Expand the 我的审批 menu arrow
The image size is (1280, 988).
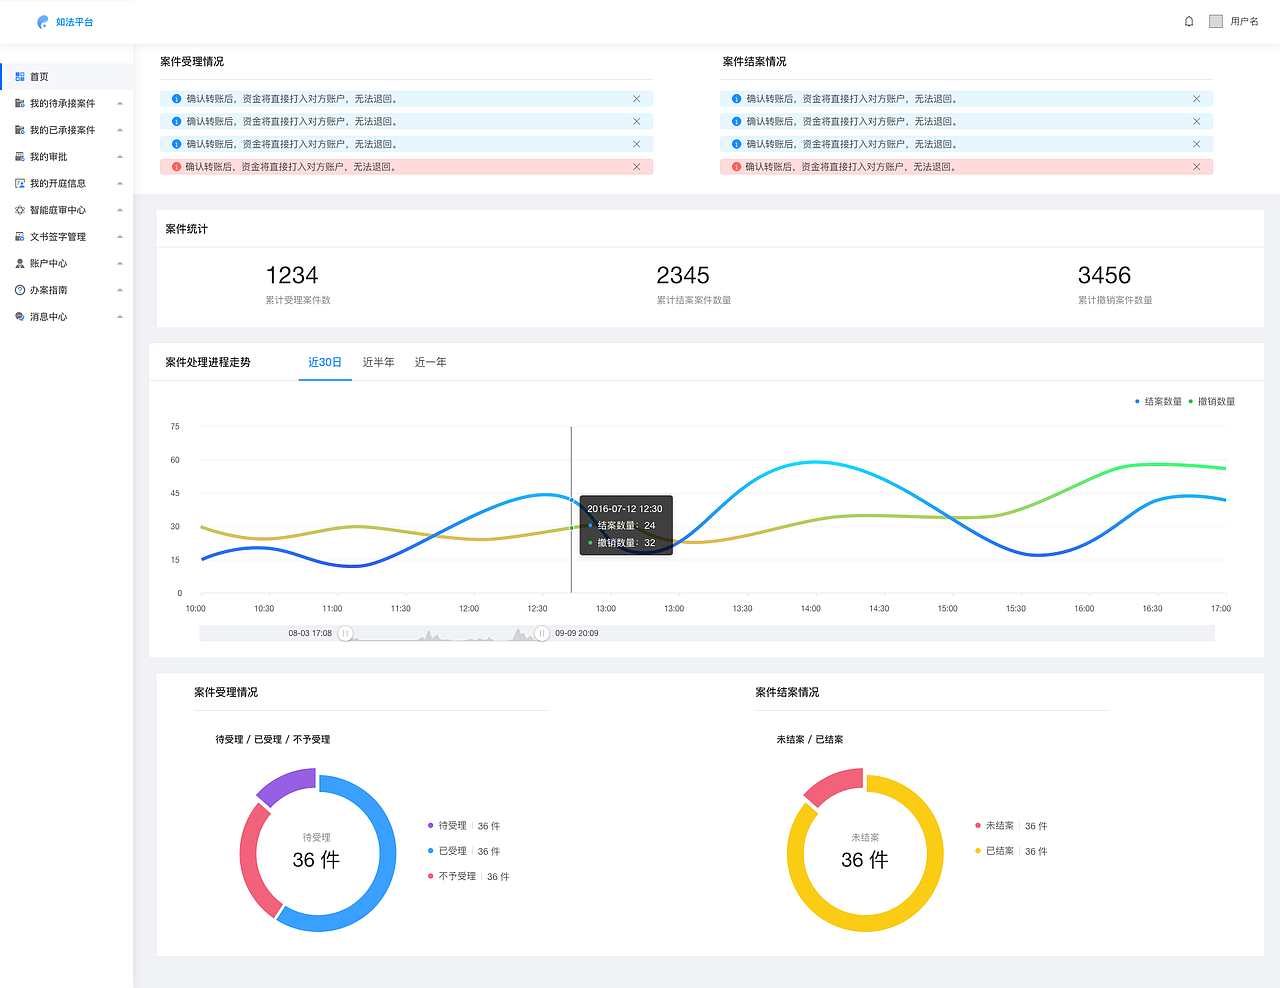tap(120, 157)
